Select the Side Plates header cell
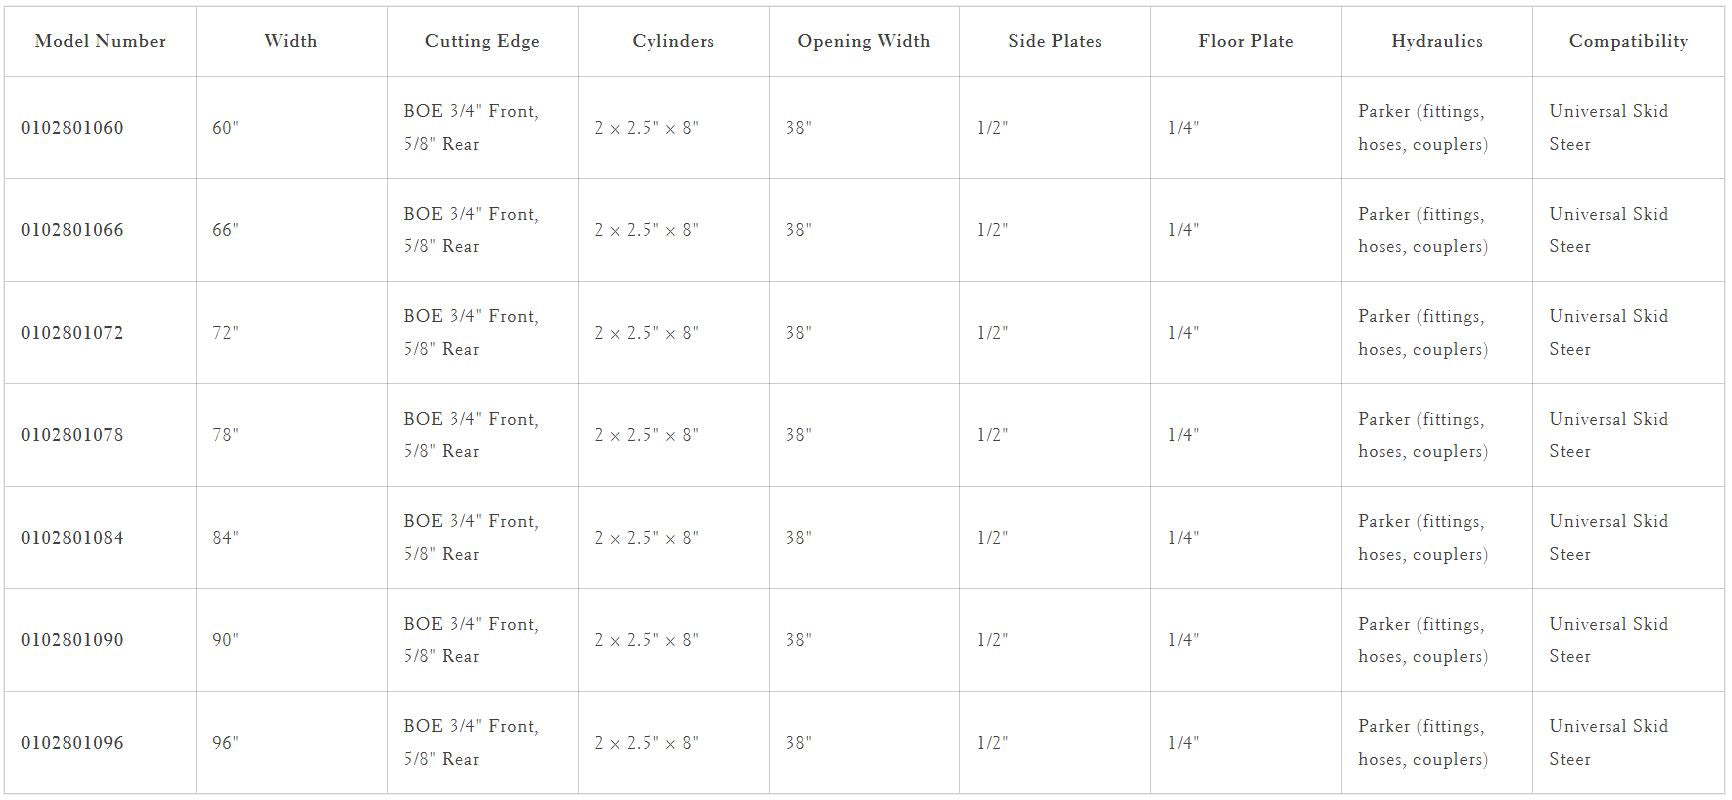This screenshot has width=1732, height=800. coord(1055,41)
